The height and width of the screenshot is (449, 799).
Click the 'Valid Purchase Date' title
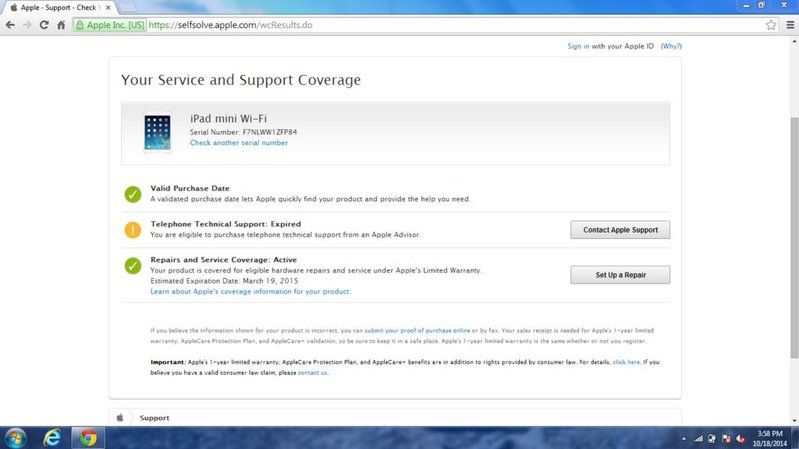(190, 188)
